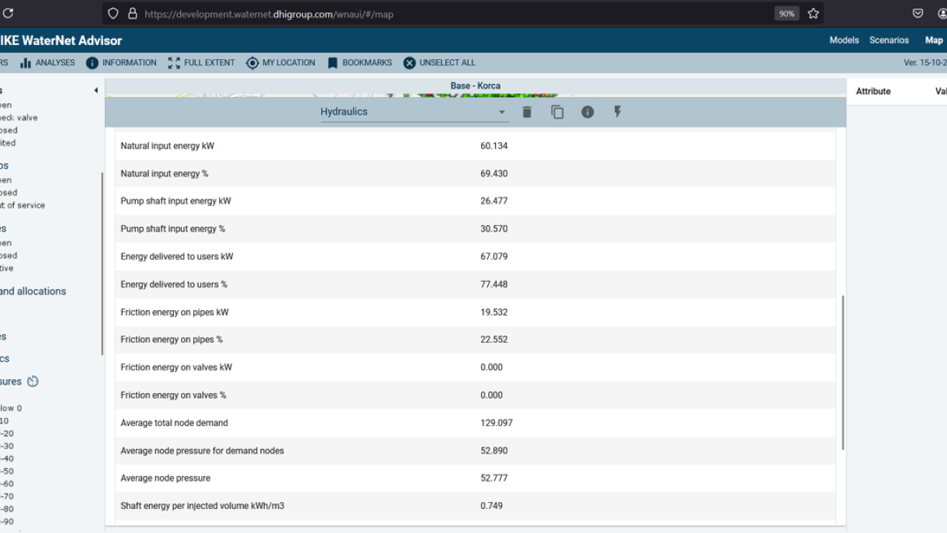The height and width of the screenshot is (533, 947).
Task: Select 'Pump shaft input energy %' label
Action: 173,229
